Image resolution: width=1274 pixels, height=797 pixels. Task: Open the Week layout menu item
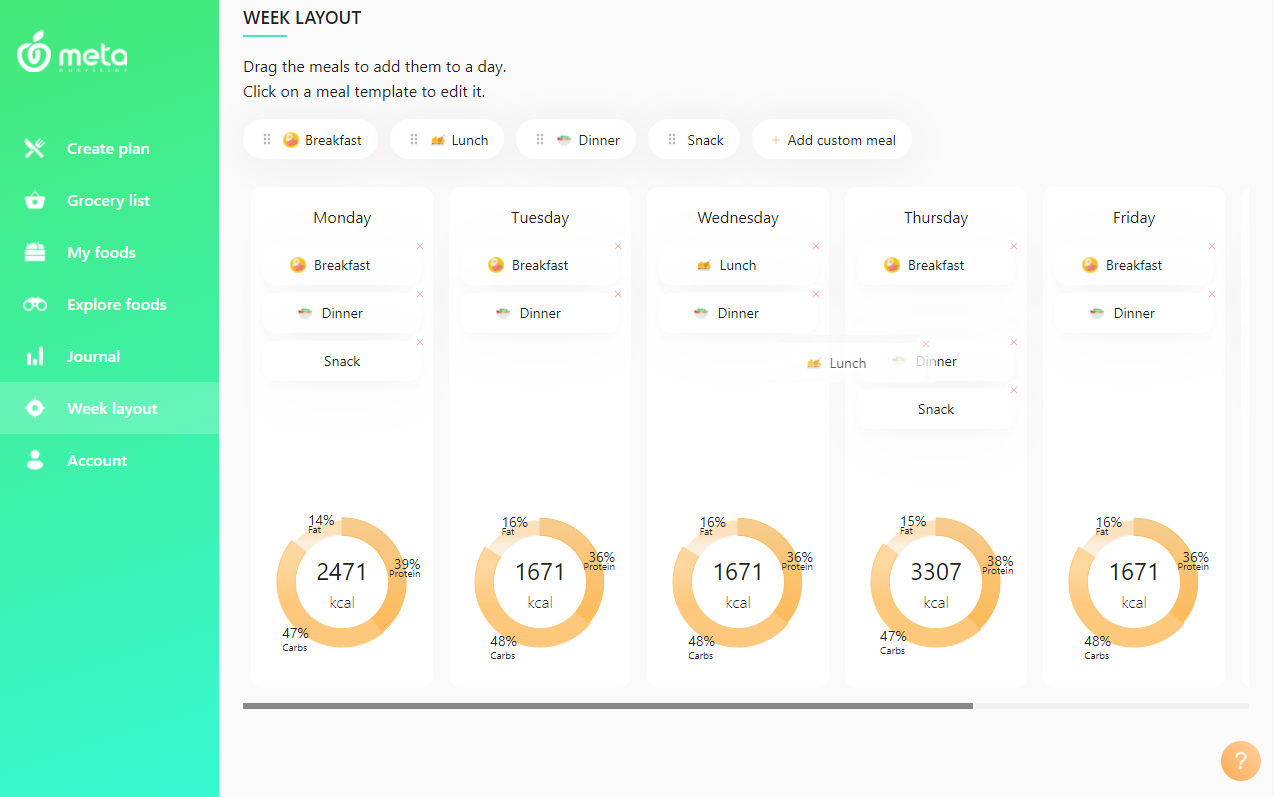112,409
